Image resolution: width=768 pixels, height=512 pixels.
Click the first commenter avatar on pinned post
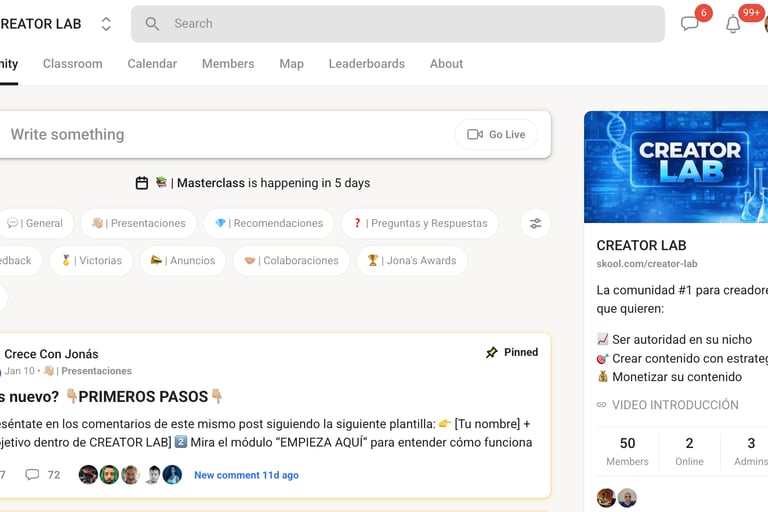coord(88,475)
